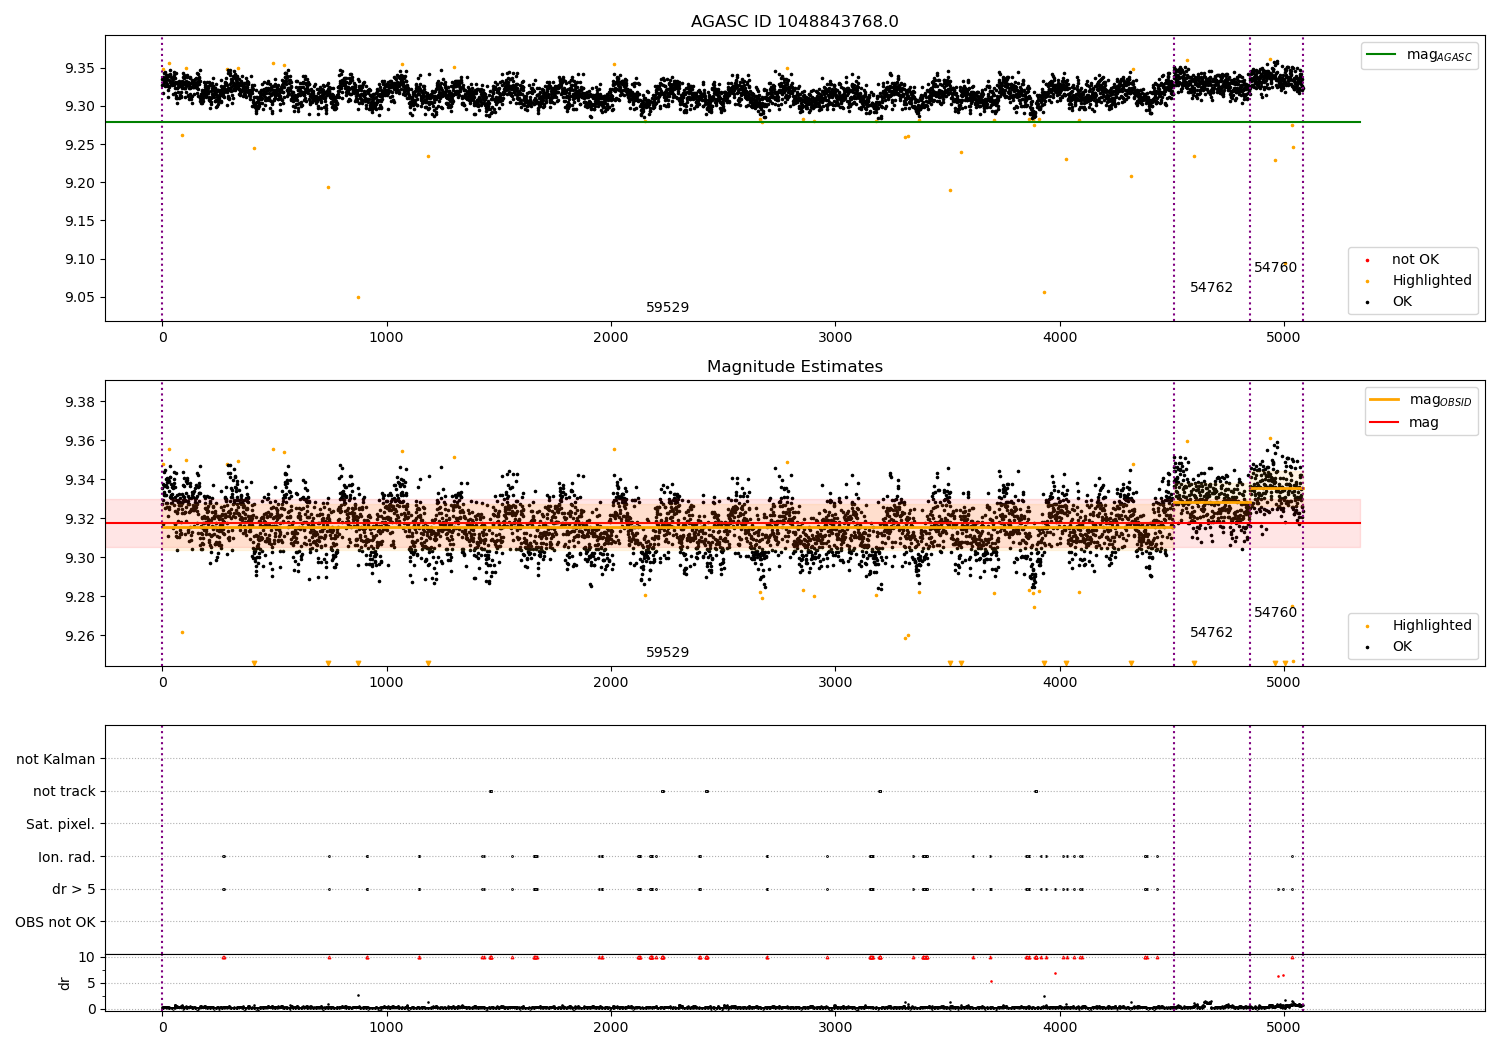Click the 9.35 y-axis tick label
Viewport: 1500px width, 1050px height.
coord(80,69)
